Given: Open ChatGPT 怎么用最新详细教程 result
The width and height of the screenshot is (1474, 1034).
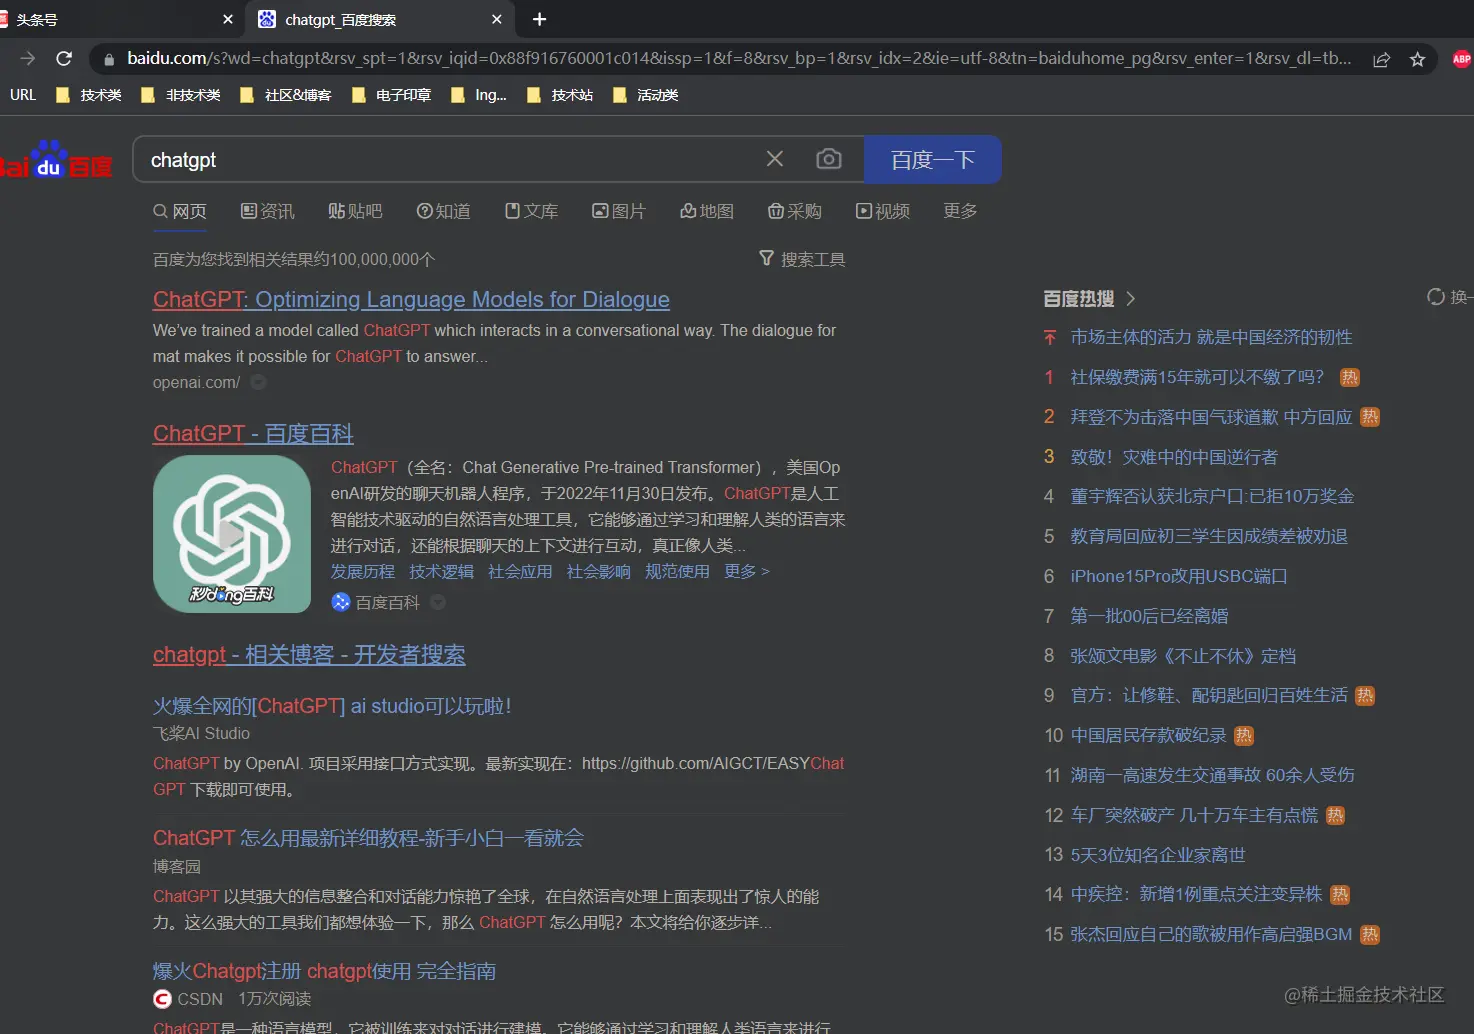Looking at the screenshot, I should [368, 838].
